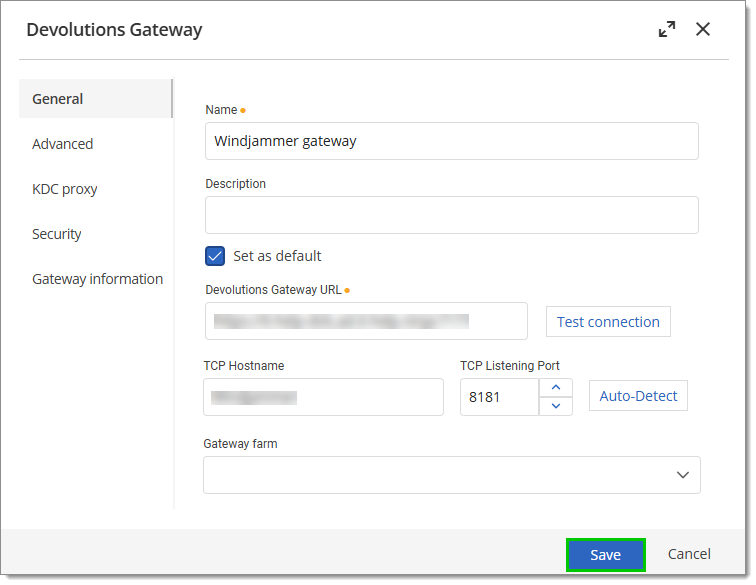This screenshot has height=585, width=756.
Task: Increase TCP Listening Port with up arrow
Action: [x=556, y=388]
